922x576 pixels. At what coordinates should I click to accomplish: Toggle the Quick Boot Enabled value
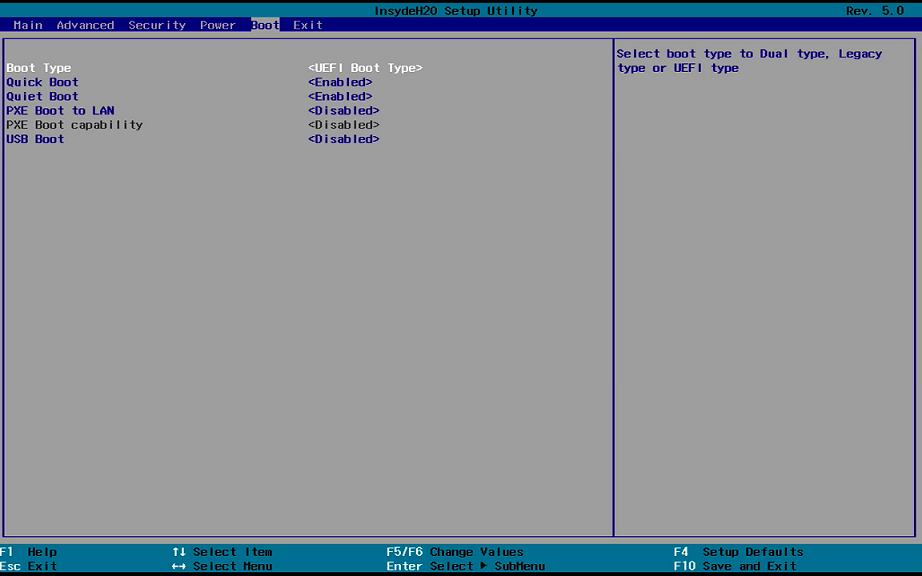coord(340,82)
